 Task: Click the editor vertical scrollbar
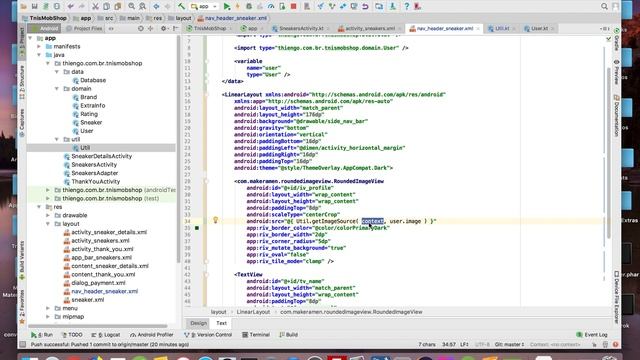coord(609,153)
